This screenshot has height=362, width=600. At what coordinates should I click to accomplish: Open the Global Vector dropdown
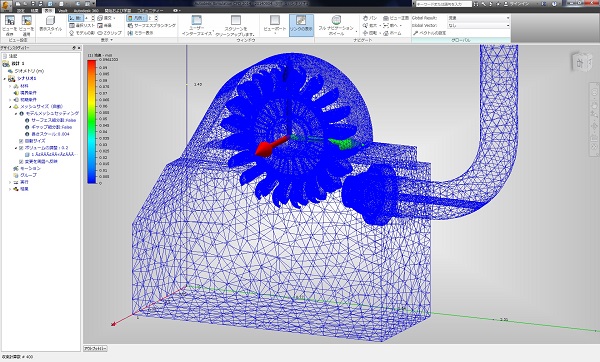479,25
